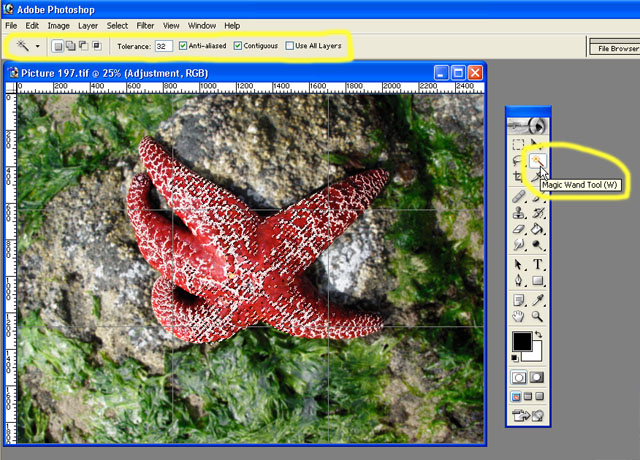The width and height of the screenshot is (640, 460).
Task: Choose New Selection mode in options bar
Action: [x=58, y=46]
